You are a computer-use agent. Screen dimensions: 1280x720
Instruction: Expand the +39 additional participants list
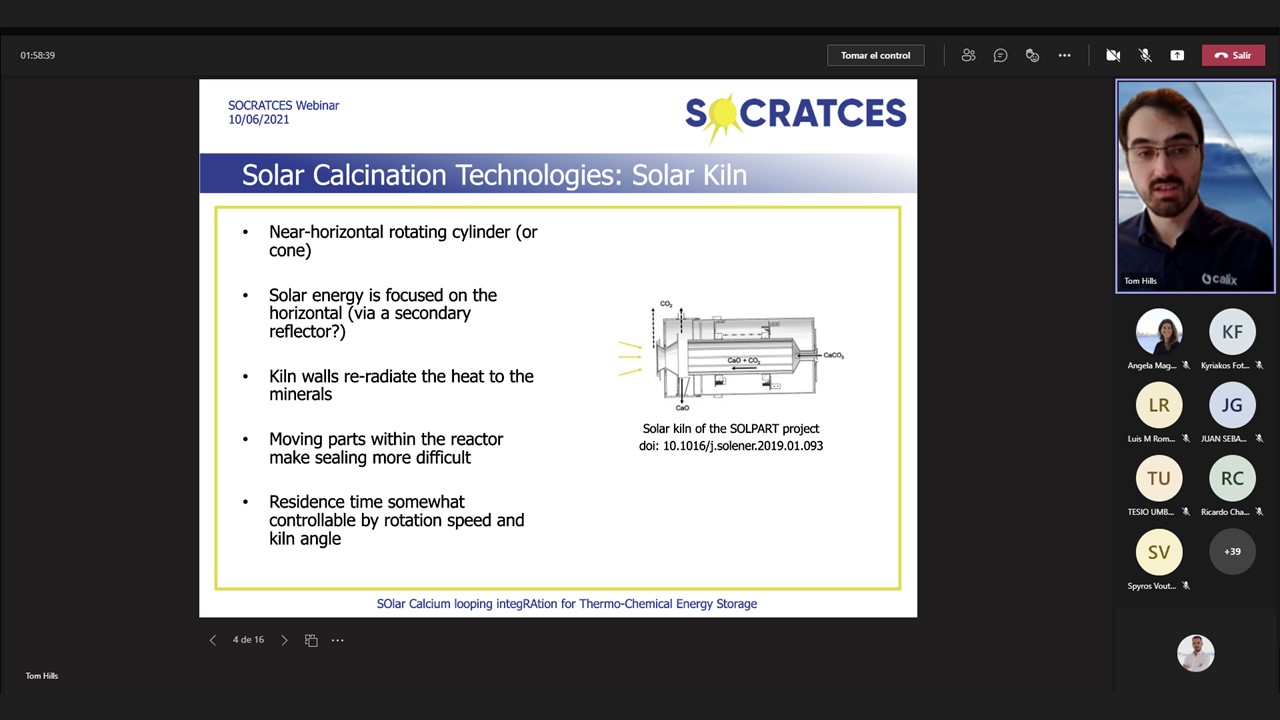(1232, 552)
